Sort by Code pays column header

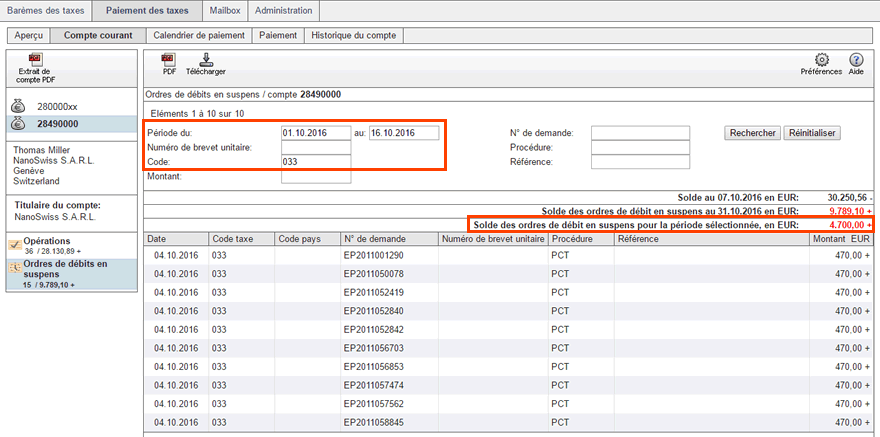307,239
